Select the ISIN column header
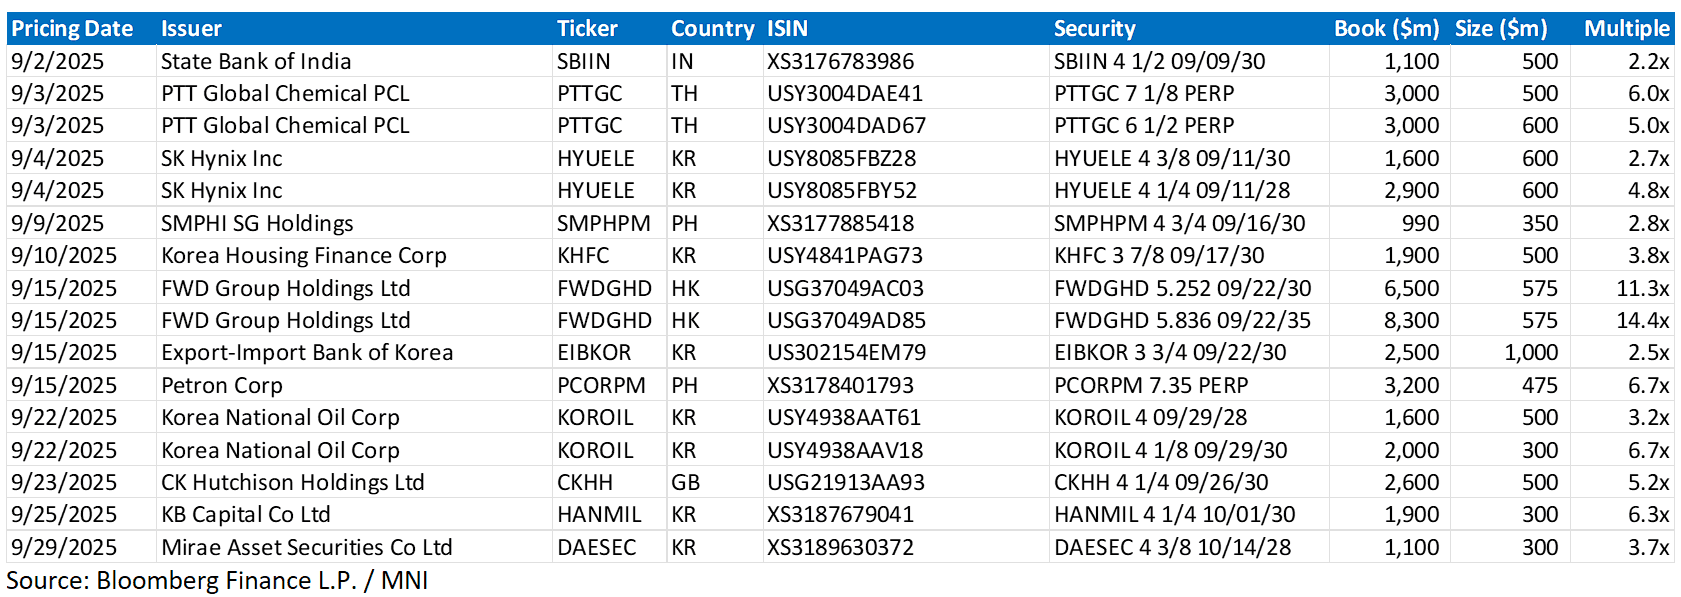Viewport: 1681px width, 597px height. tap(787, 29)
